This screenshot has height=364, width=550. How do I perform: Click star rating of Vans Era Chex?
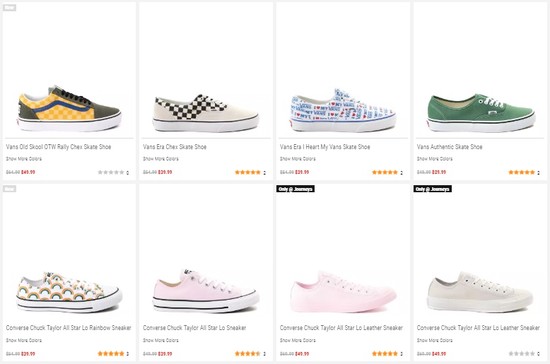[x=248, y=172]
